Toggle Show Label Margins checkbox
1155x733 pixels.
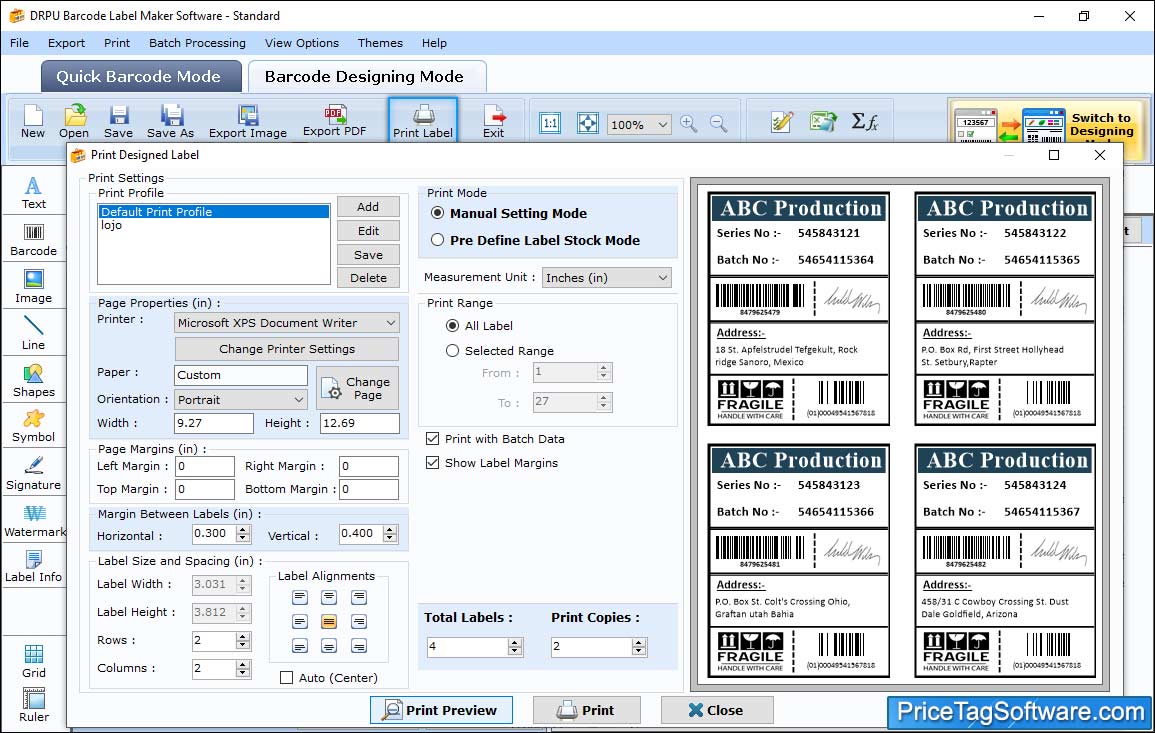point(432,463)
